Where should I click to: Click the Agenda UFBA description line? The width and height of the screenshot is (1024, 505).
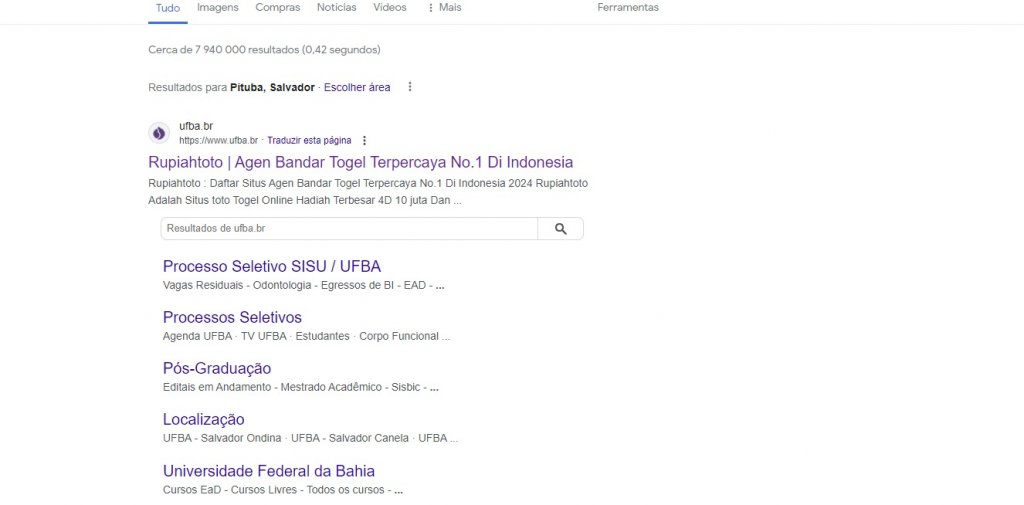click(306, 336)
